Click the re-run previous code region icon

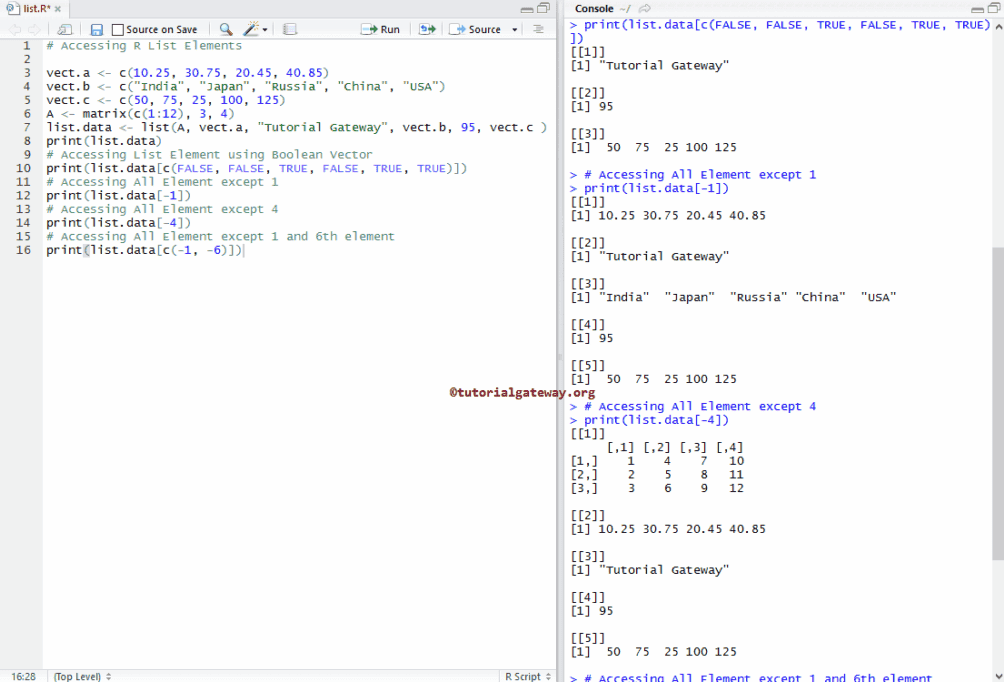tap(426, 29)
